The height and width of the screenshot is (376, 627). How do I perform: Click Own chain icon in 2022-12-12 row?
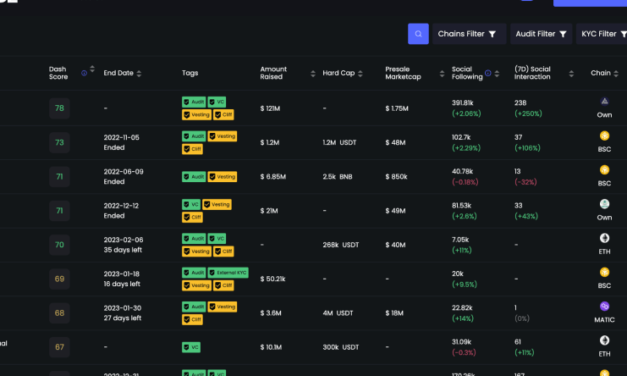[605, 204]
